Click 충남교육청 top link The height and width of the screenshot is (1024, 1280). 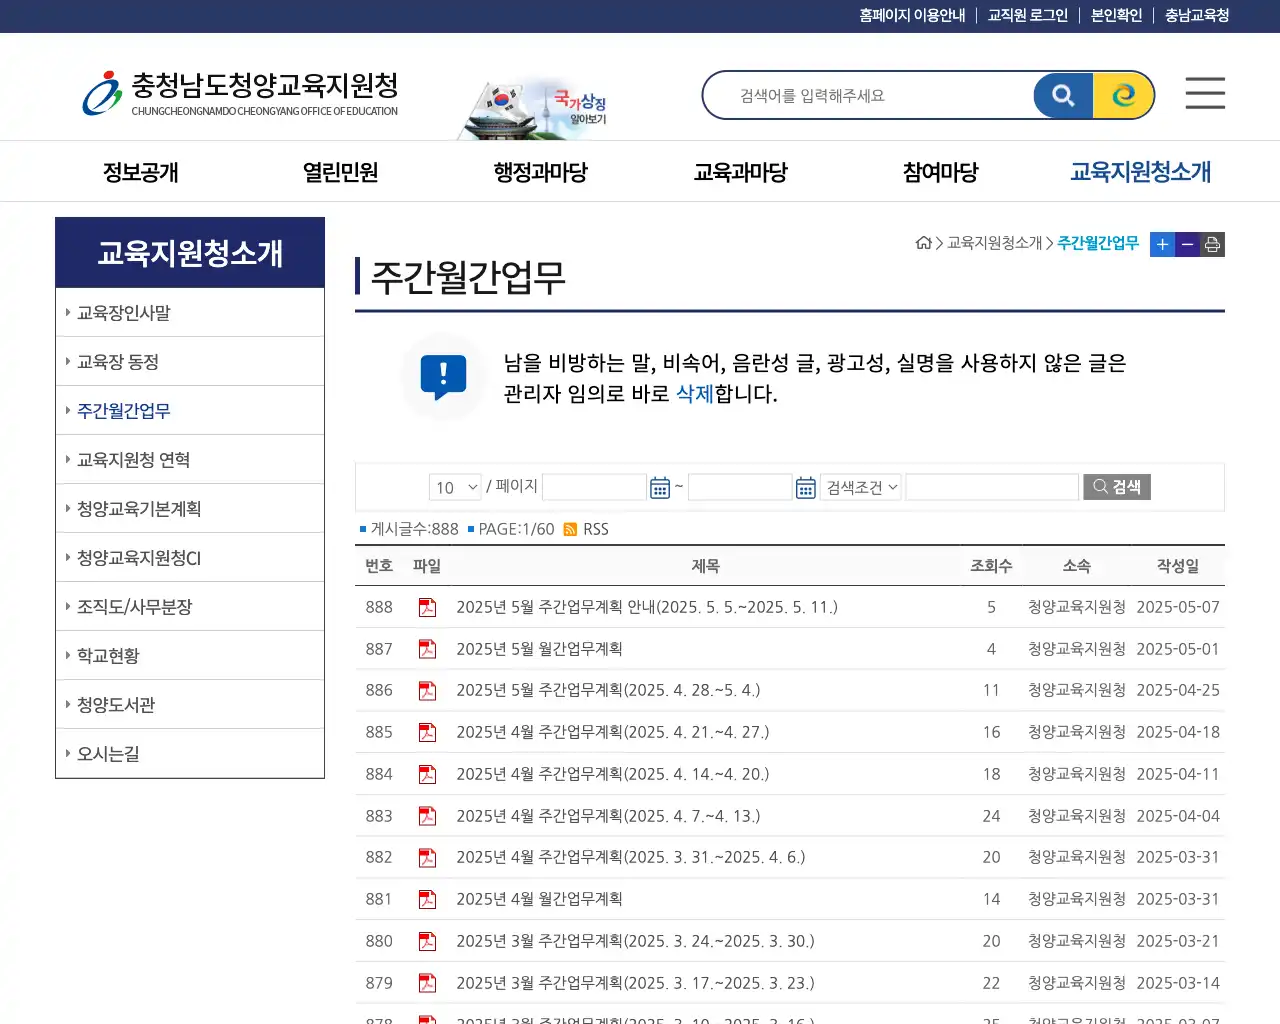(x=1197, y=15)
